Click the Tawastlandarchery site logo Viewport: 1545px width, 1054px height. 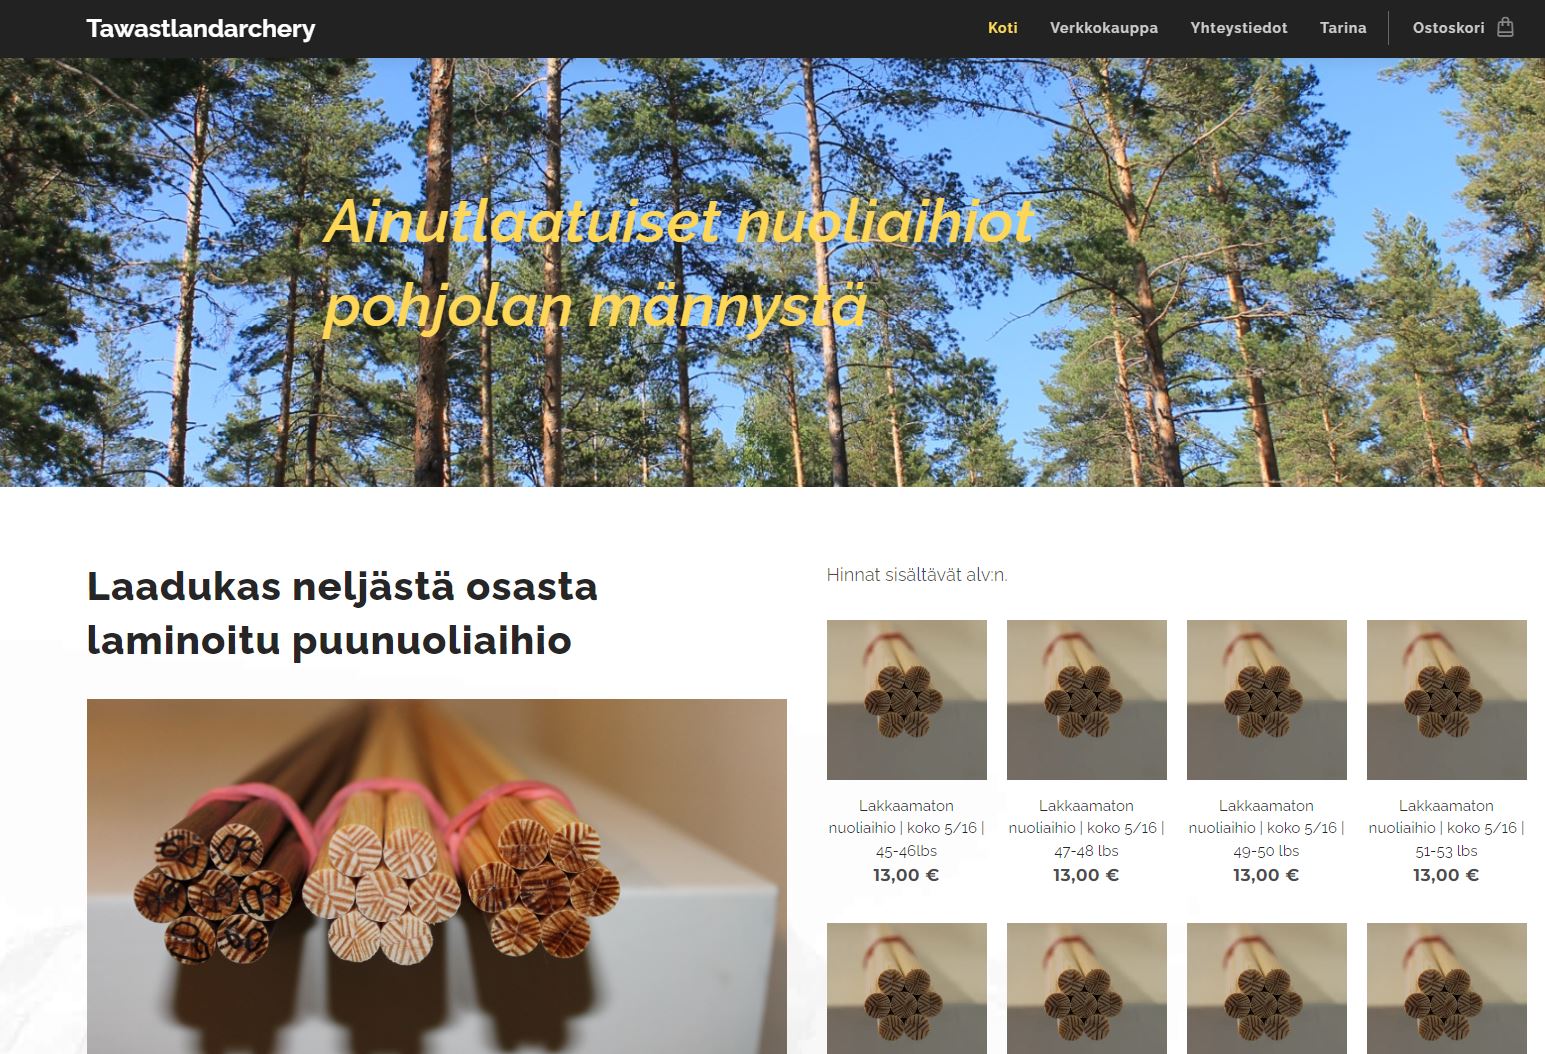click(x=201, y=29)
